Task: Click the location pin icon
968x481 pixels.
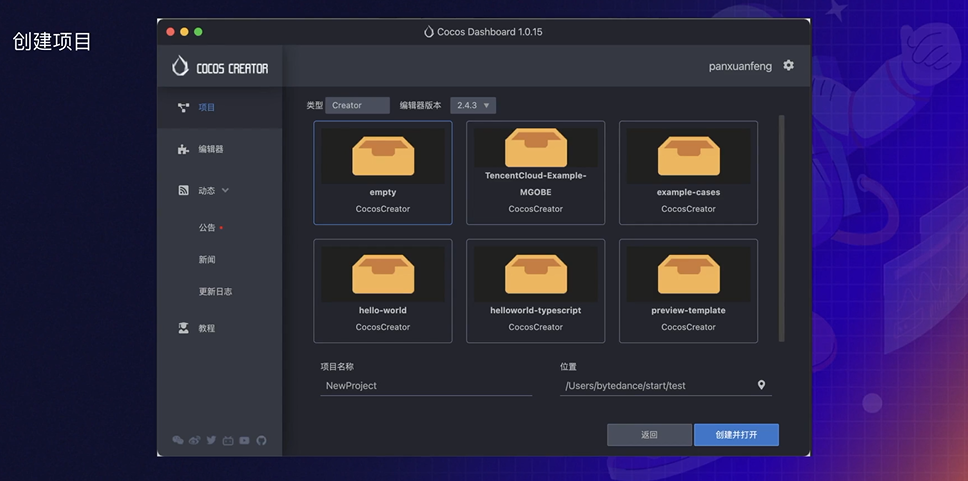Action: pos(761,385)
